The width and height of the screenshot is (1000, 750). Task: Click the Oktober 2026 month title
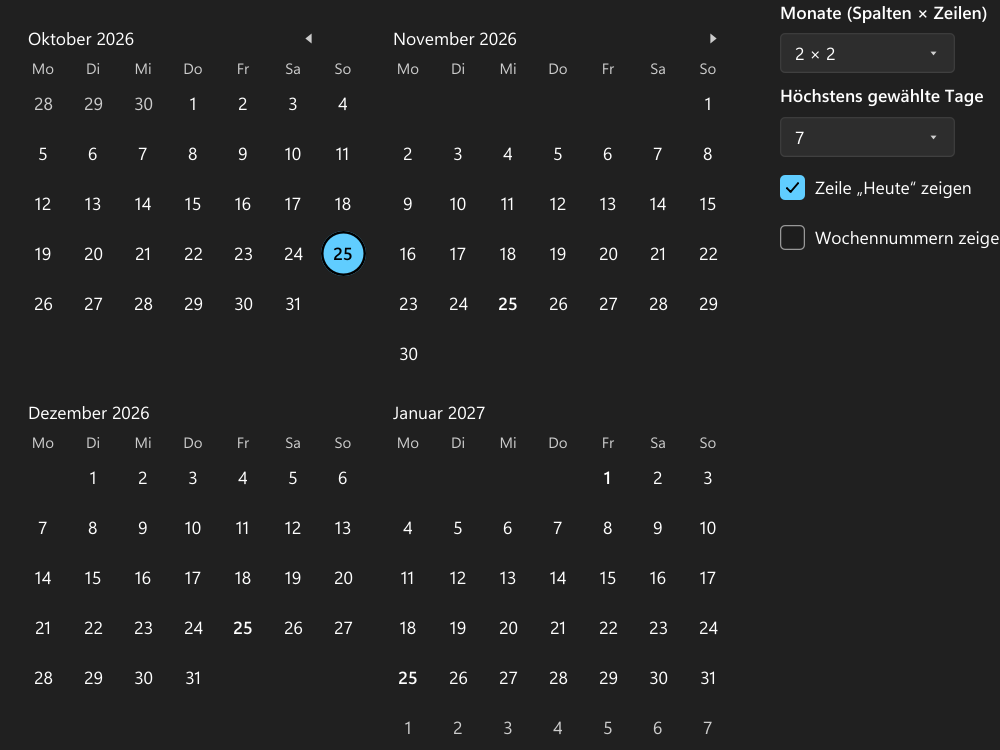pyautogui.click(x=81, y=39)
